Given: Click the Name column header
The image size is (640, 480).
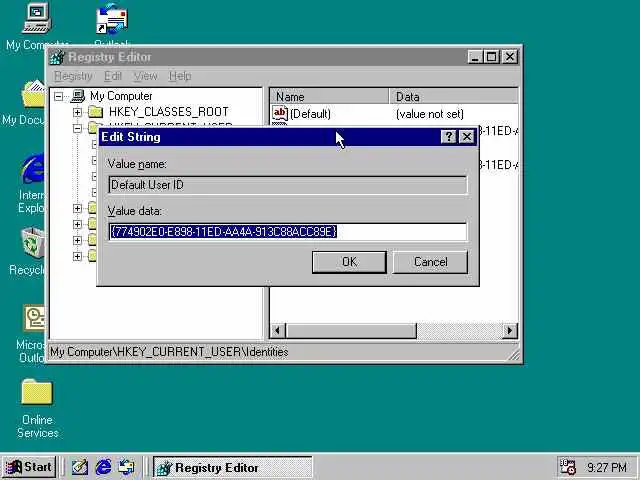Looking at the screenshot, I should tap(329, 97).
